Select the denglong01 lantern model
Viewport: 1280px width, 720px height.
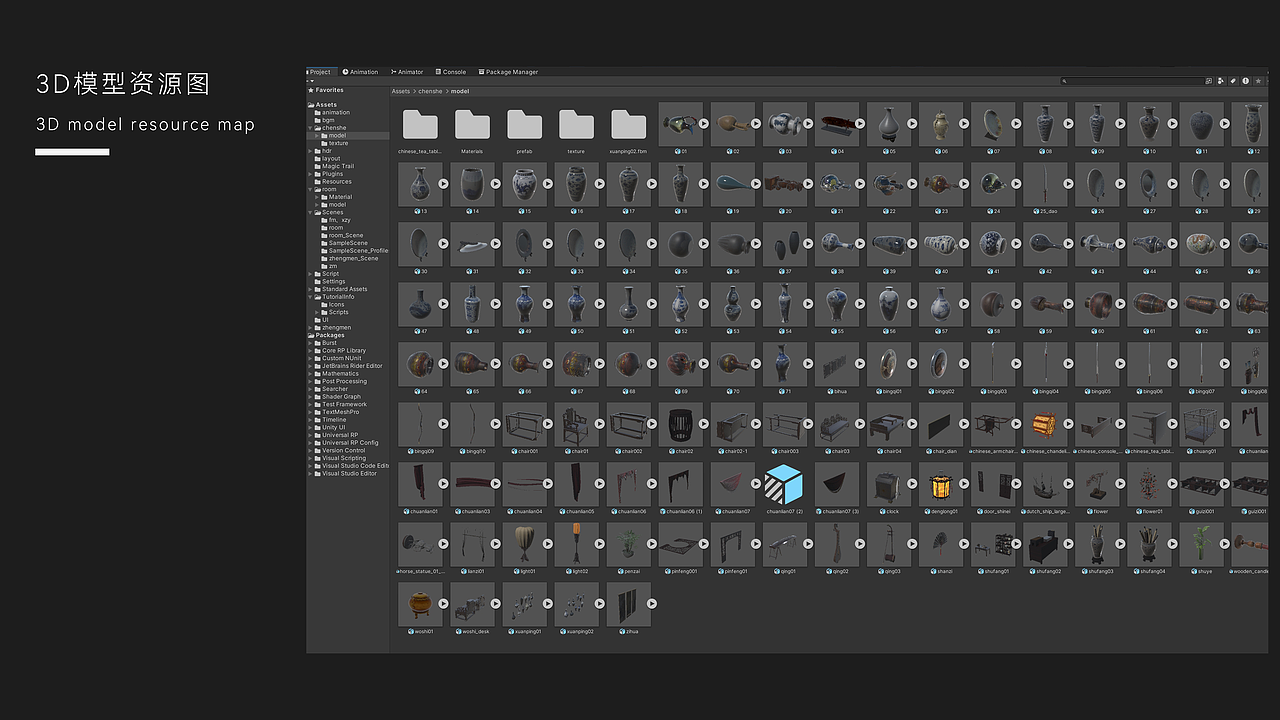pos(940,485)
